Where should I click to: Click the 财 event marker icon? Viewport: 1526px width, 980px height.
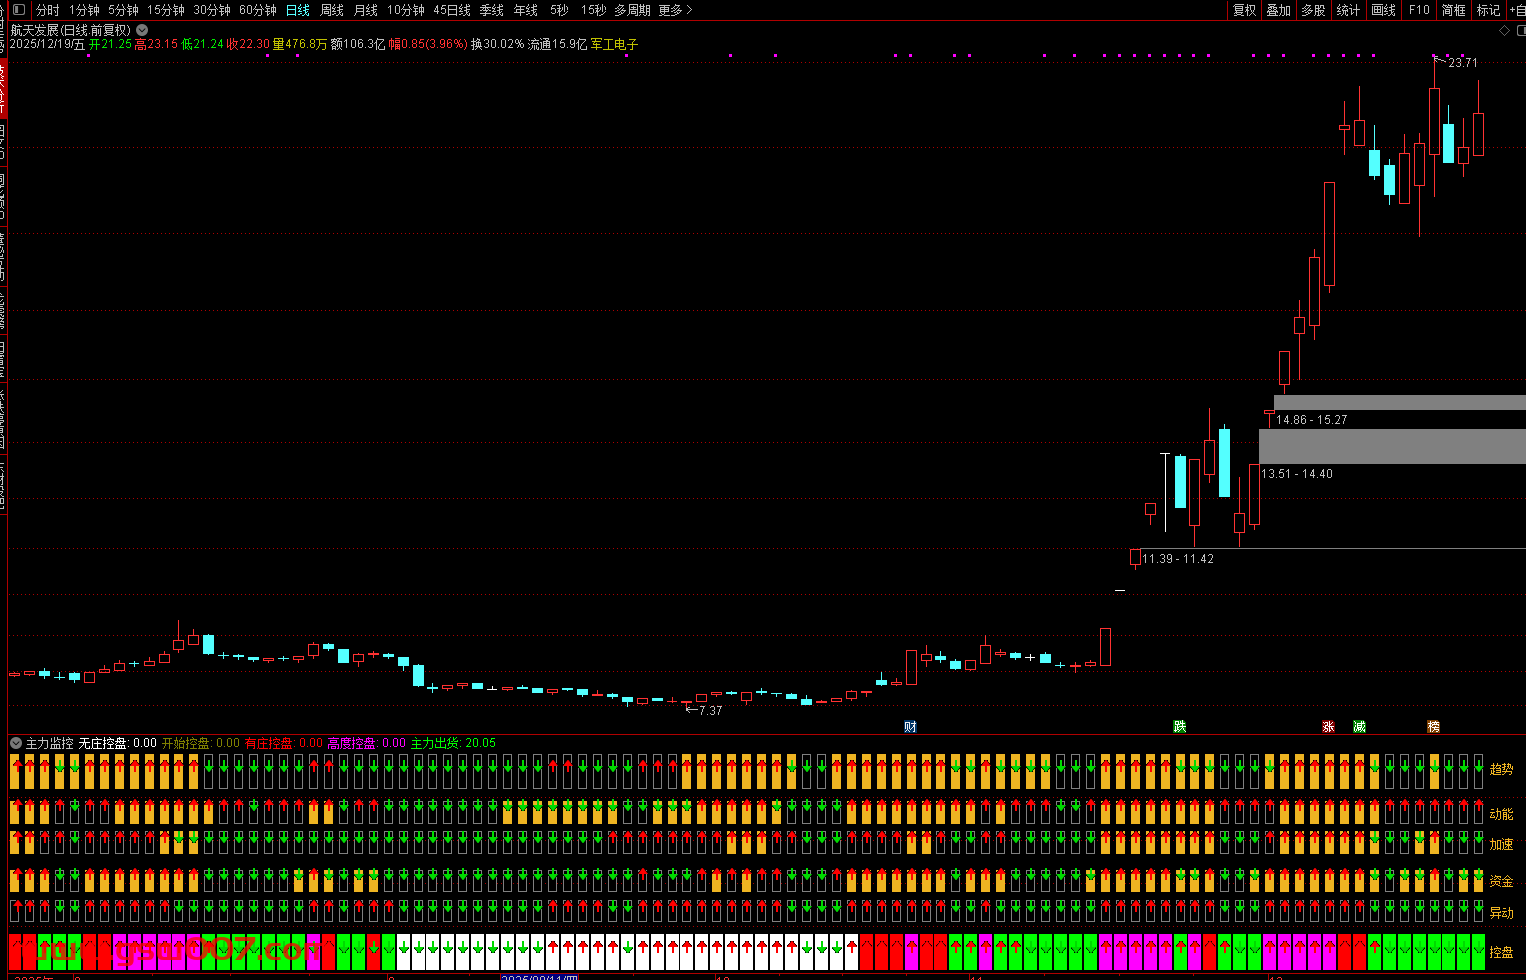coord(910,727)
